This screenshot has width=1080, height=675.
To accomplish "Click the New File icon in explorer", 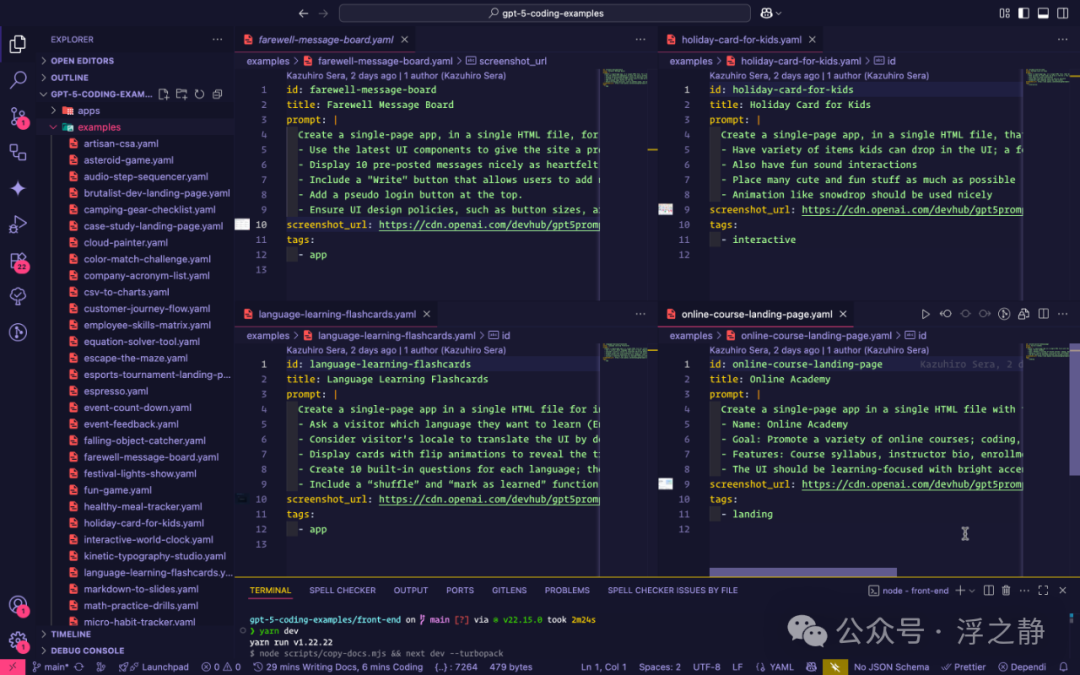I will click(164, 94).
